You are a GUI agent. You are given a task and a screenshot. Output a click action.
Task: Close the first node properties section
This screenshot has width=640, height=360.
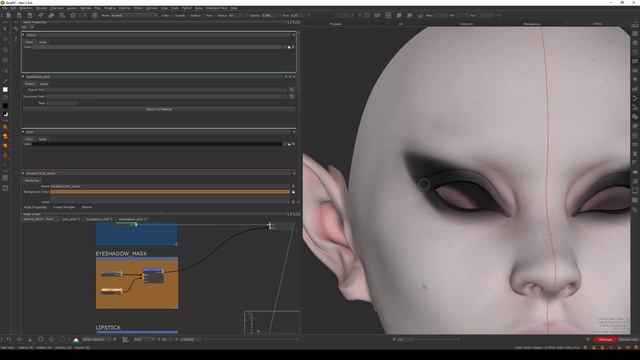pos(293,35)
